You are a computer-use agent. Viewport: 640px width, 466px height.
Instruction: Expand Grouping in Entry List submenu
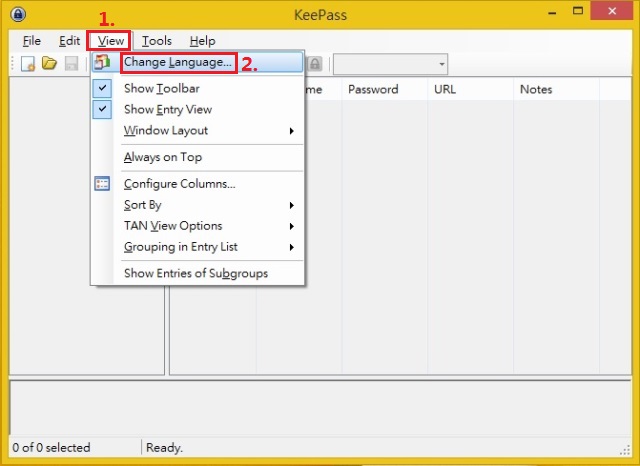(198, 247)
